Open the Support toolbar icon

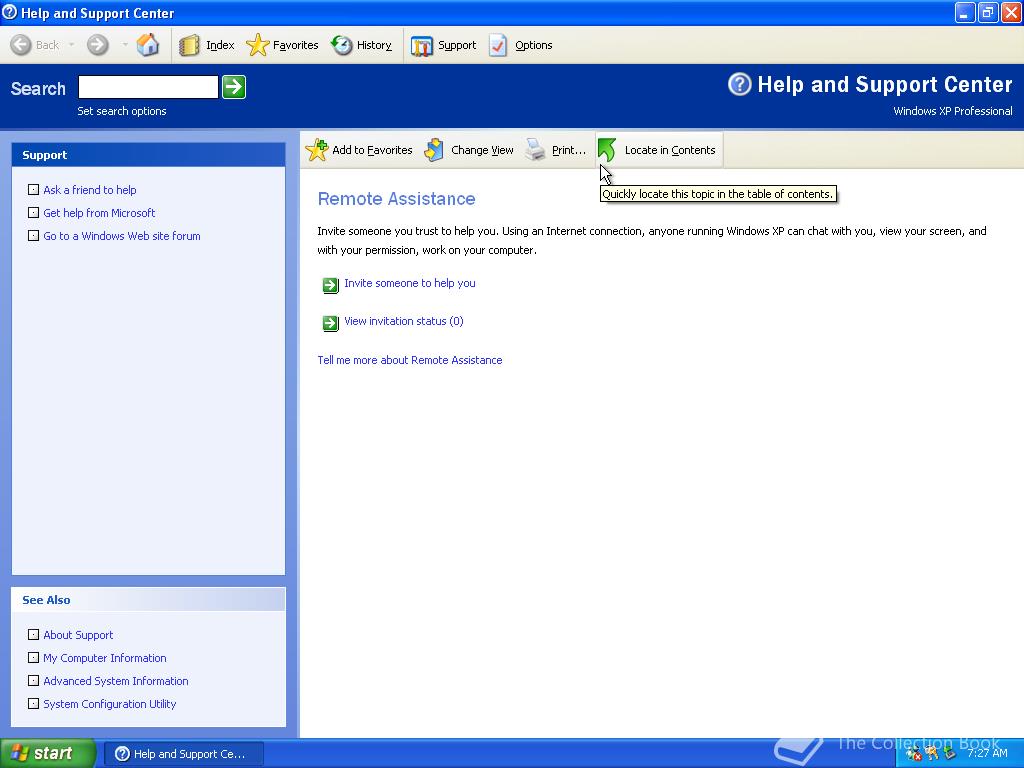422,46
